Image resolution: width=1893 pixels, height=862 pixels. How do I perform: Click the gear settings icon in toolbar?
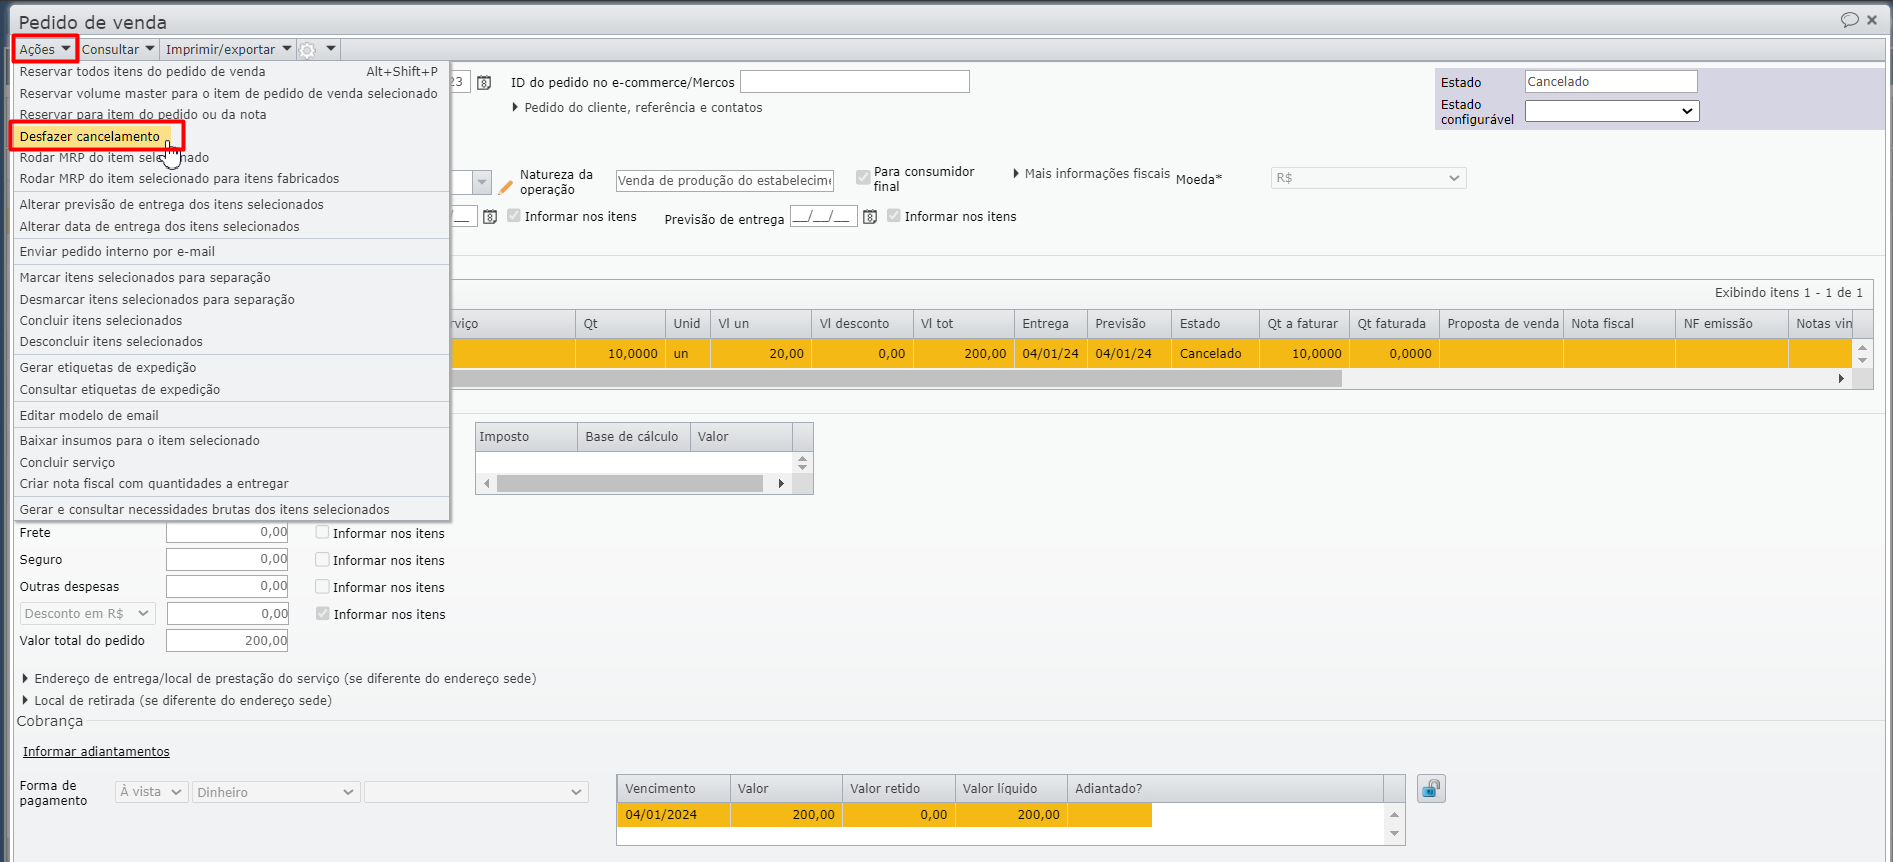click(308, 50)
